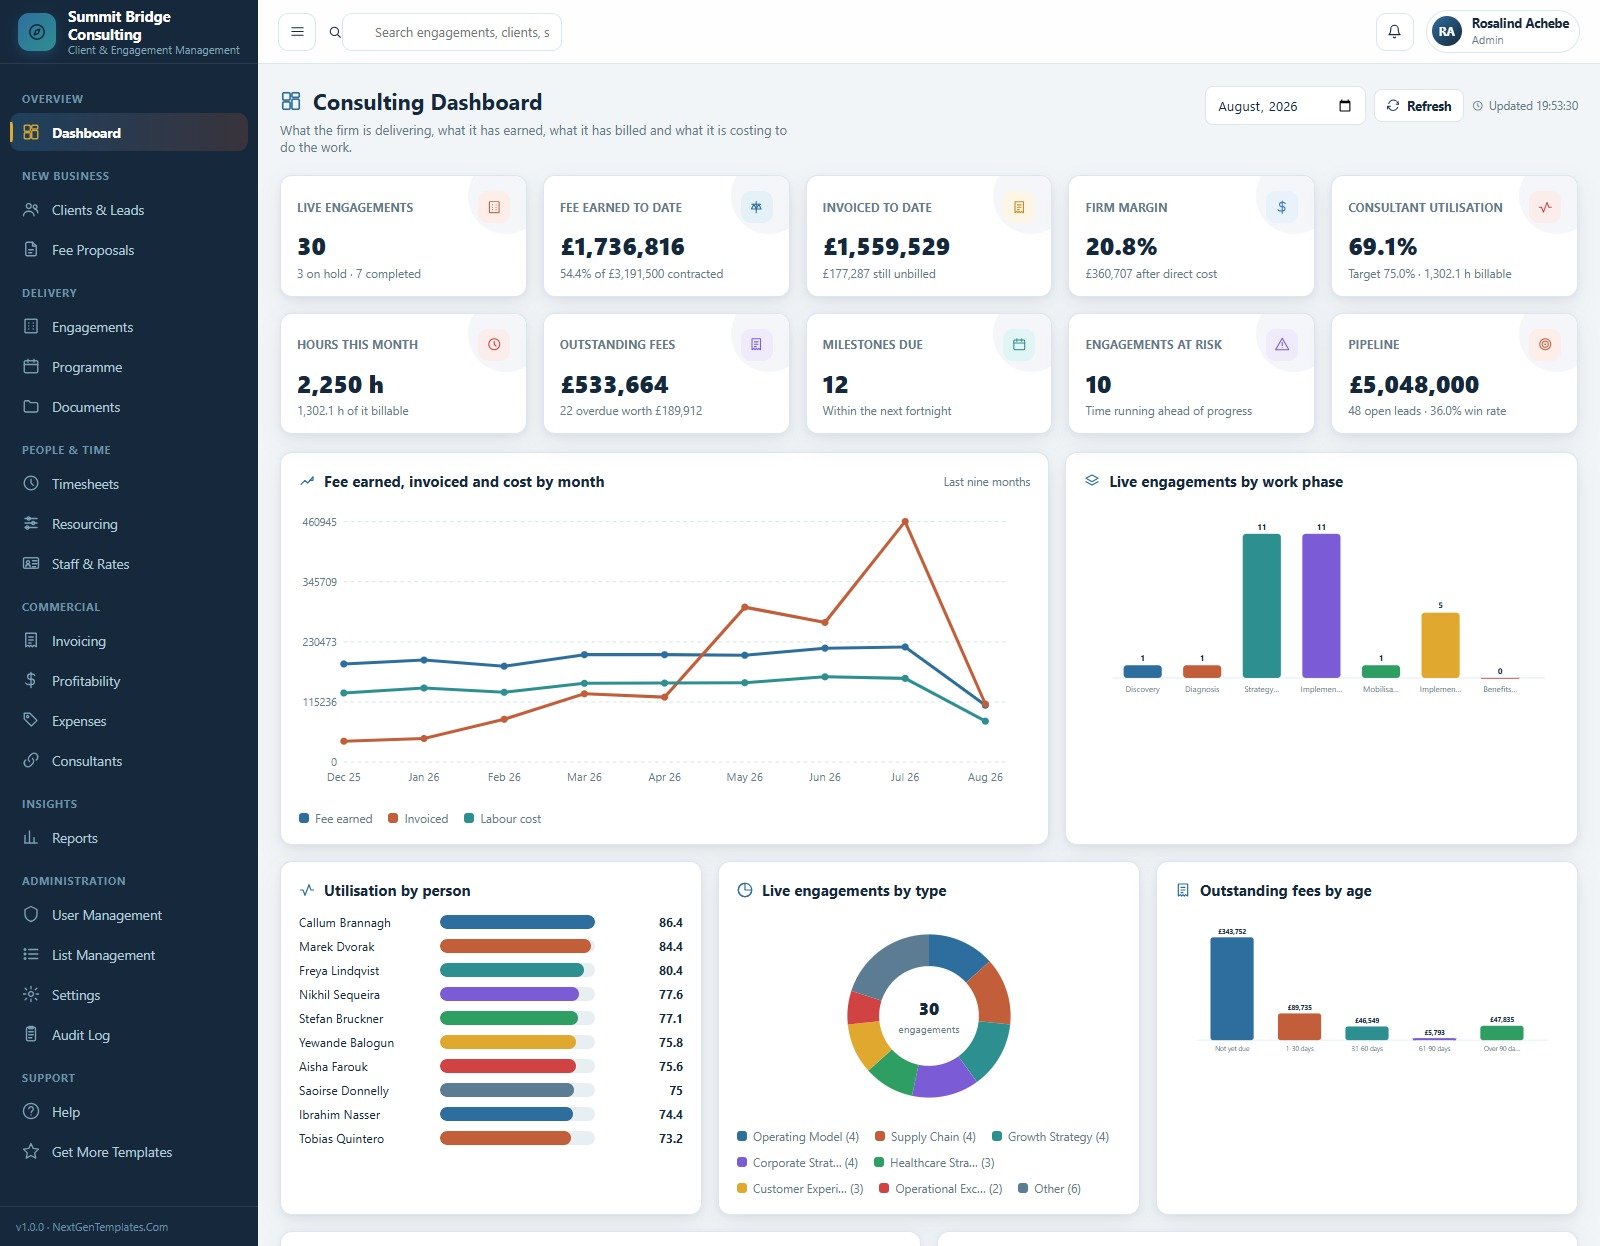The height and width of the screenshot is (1246, 1600).
Task: Click the yellow Implemen... phase bar
Action: (x=1440, y=645)
